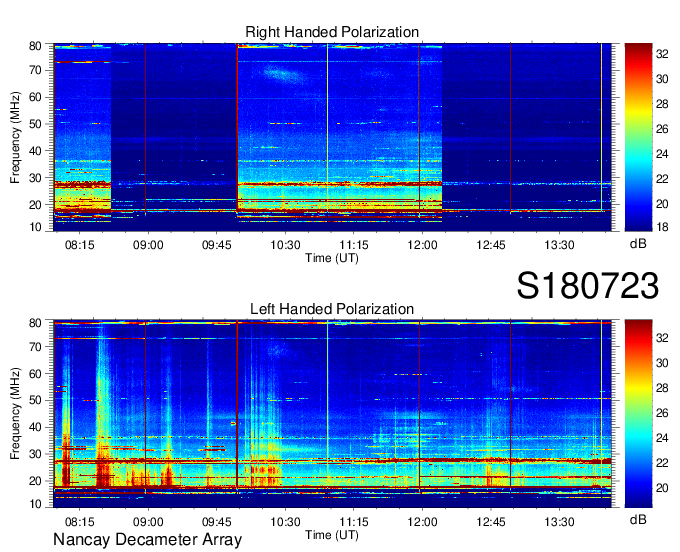This screenshot has width=680, height=552.
Task: Click the 26 dB mark on upper color bar
Action: [662, 129]
